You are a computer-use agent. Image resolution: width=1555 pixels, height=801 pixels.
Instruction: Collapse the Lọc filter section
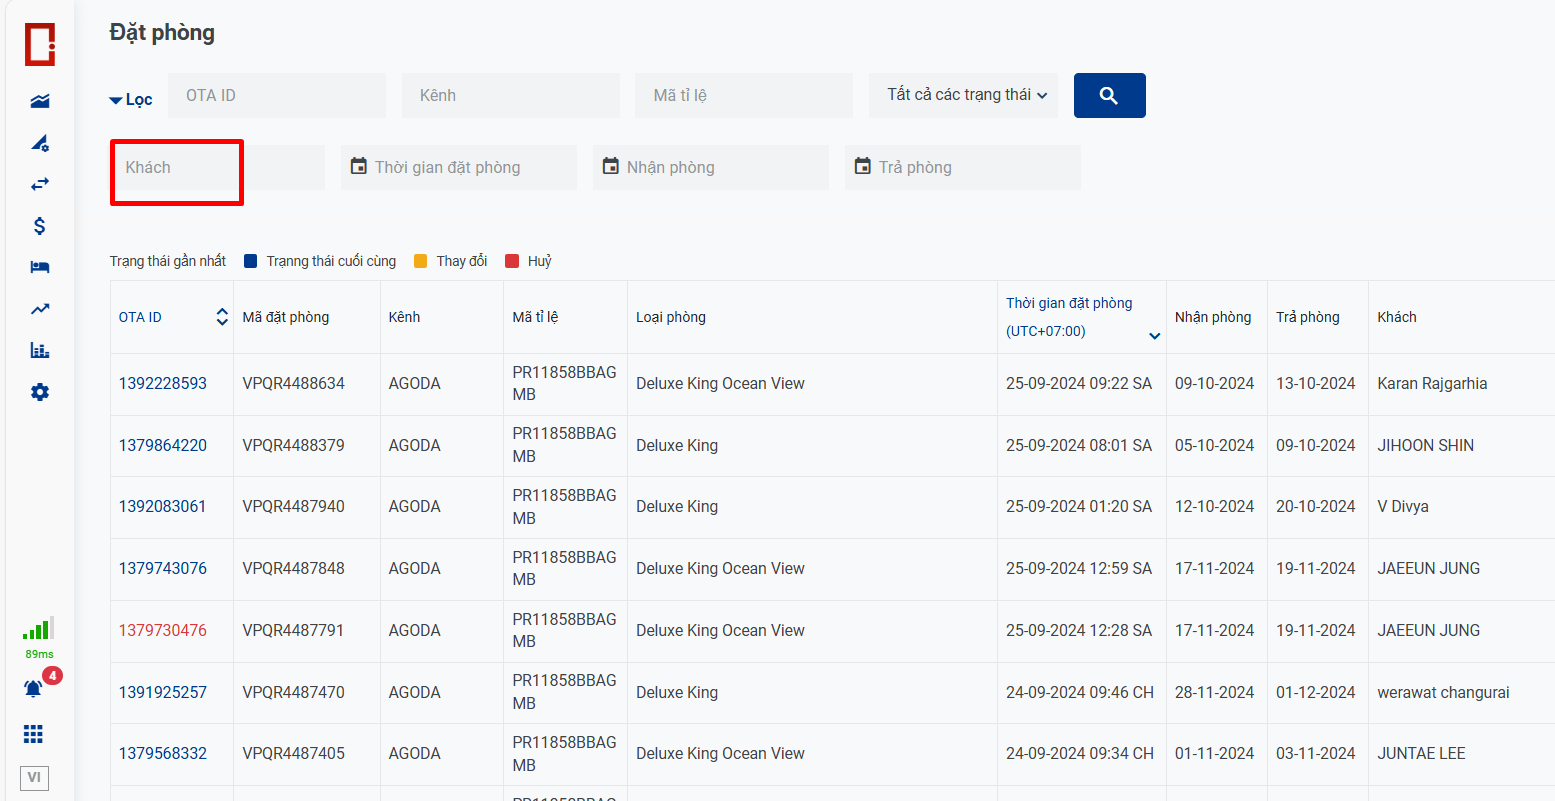pyautogui.click(x=131, y=100)
